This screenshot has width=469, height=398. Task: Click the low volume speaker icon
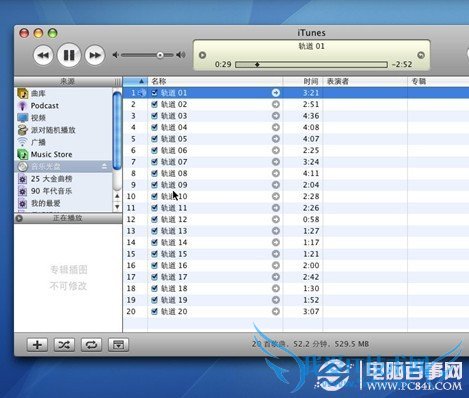click(x=115, y=55)
